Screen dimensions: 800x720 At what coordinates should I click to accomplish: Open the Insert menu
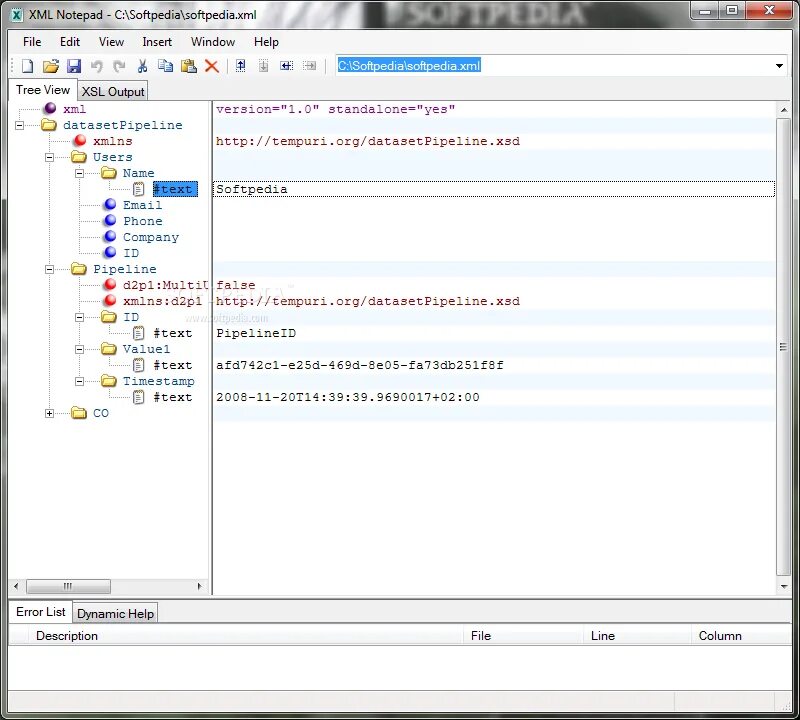coord(157,42)
